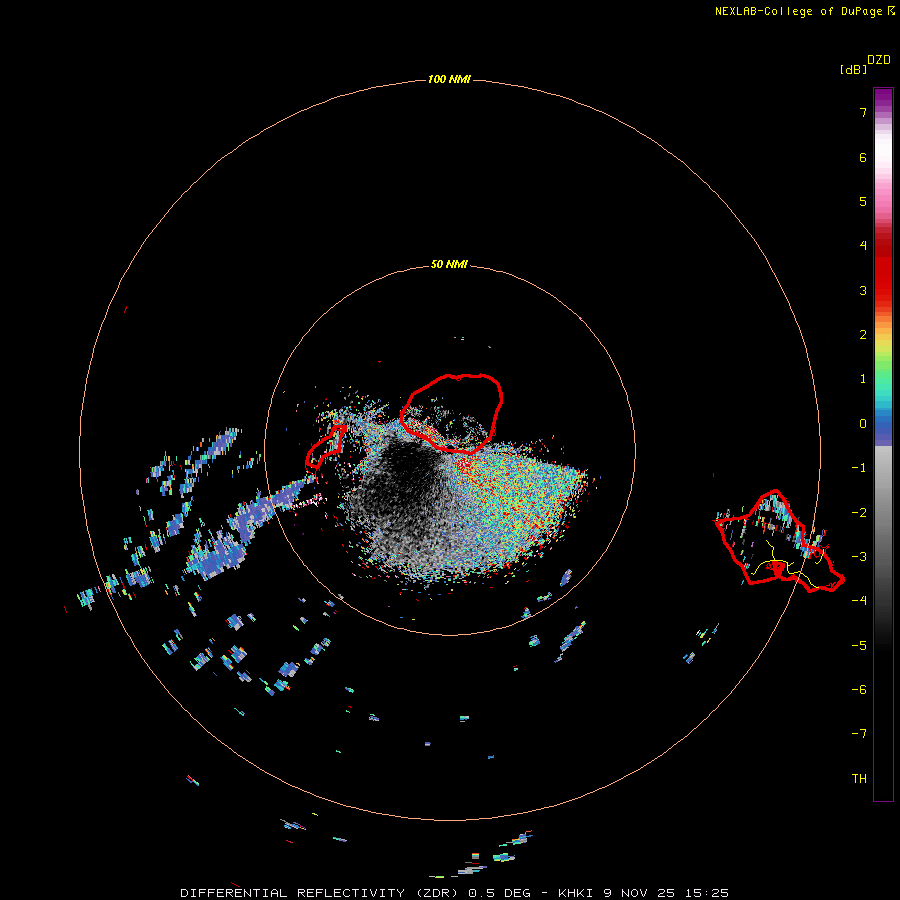Click the 2 tick label on color scale

(863, 335)
